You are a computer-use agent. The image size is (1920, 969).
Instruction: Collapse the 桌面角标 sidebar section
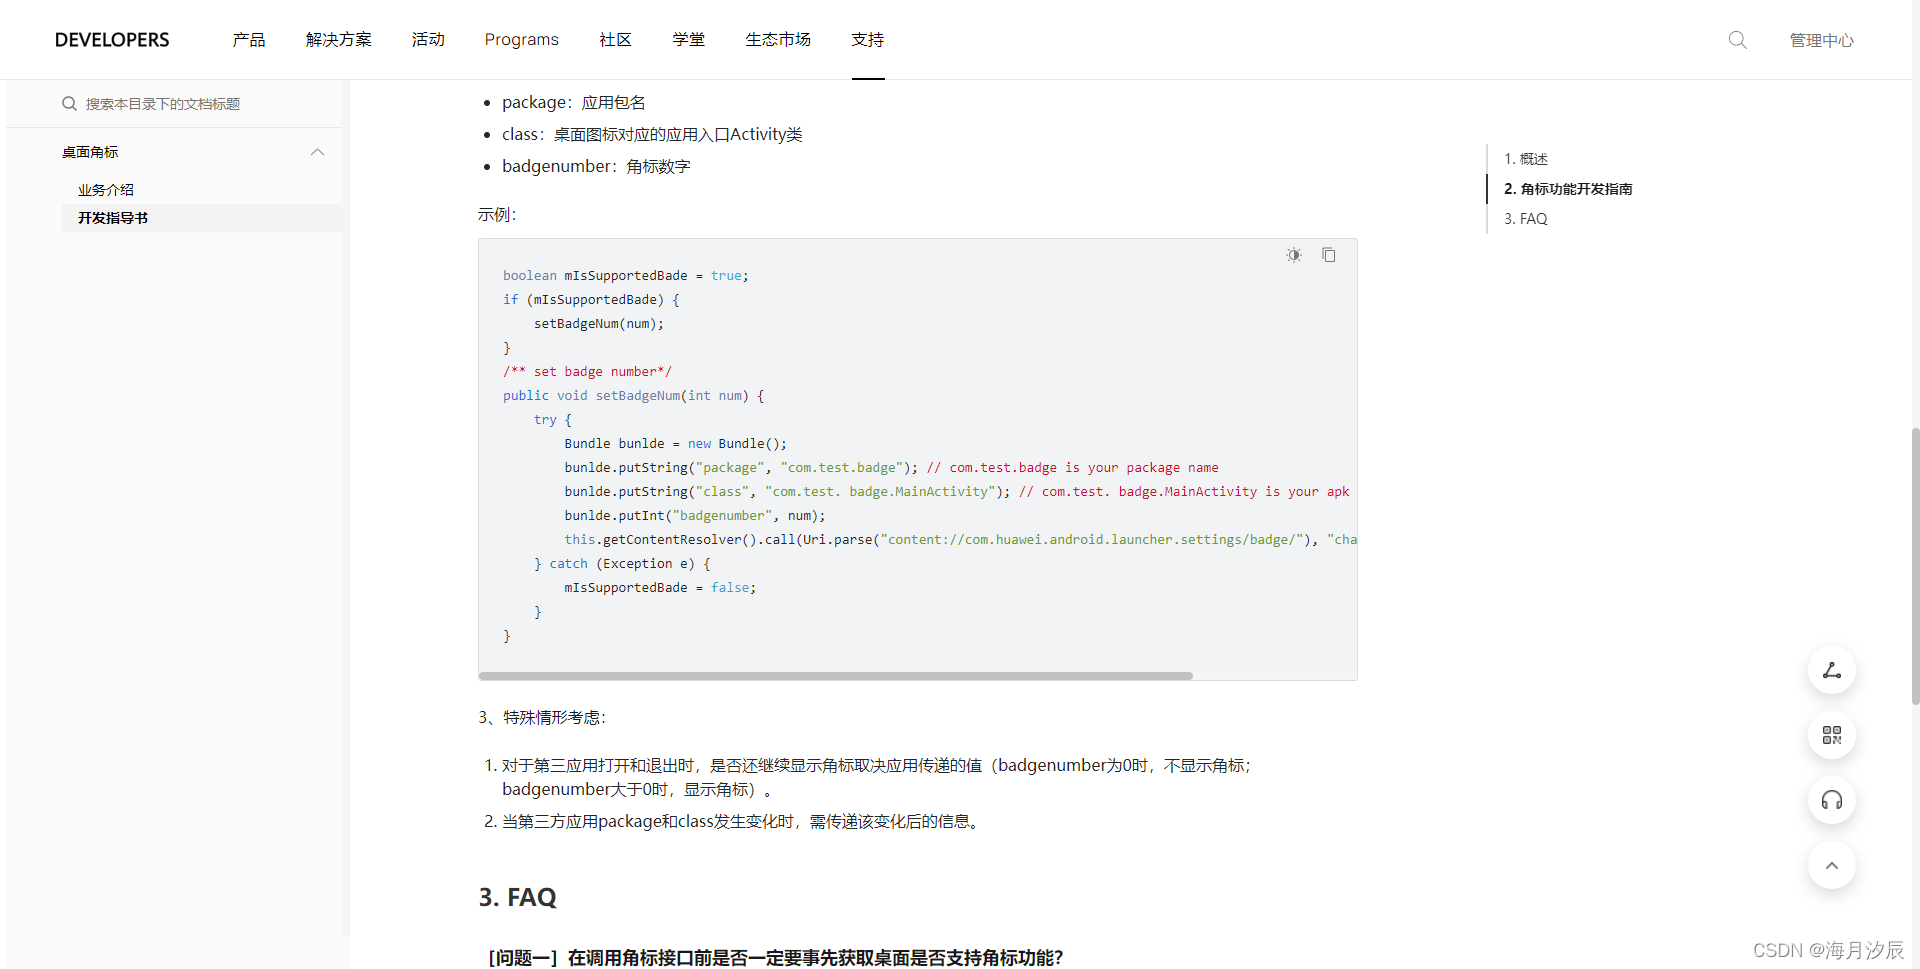(x=317, y=152)
